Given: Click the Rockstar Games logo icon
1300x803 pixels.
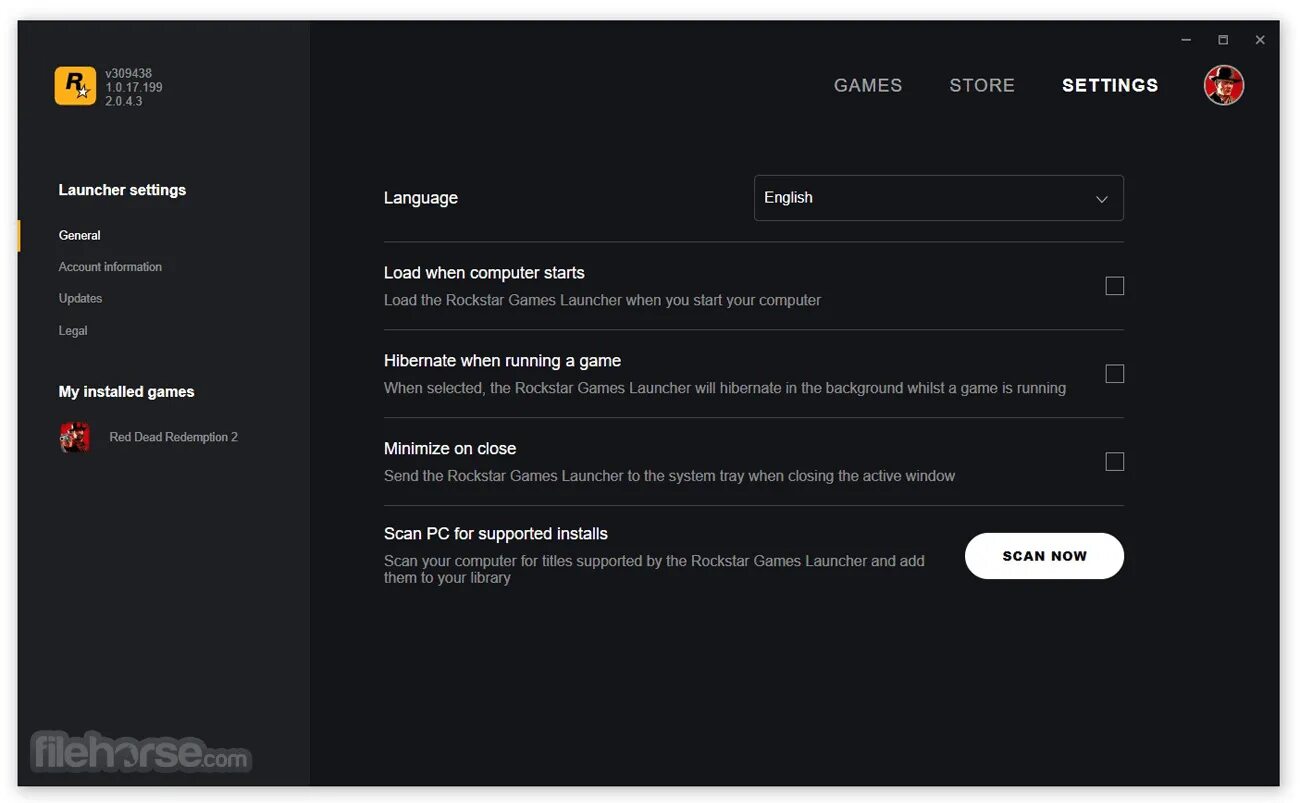Looking at the screenshot, I should (75, 86).
